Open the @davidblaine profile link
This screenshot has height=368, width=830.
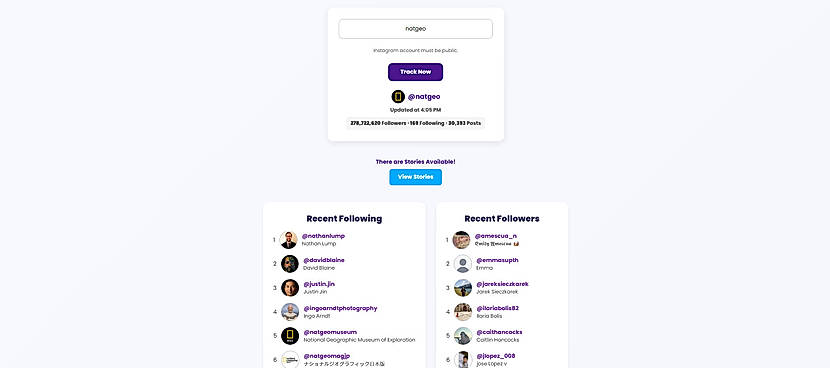324,260
